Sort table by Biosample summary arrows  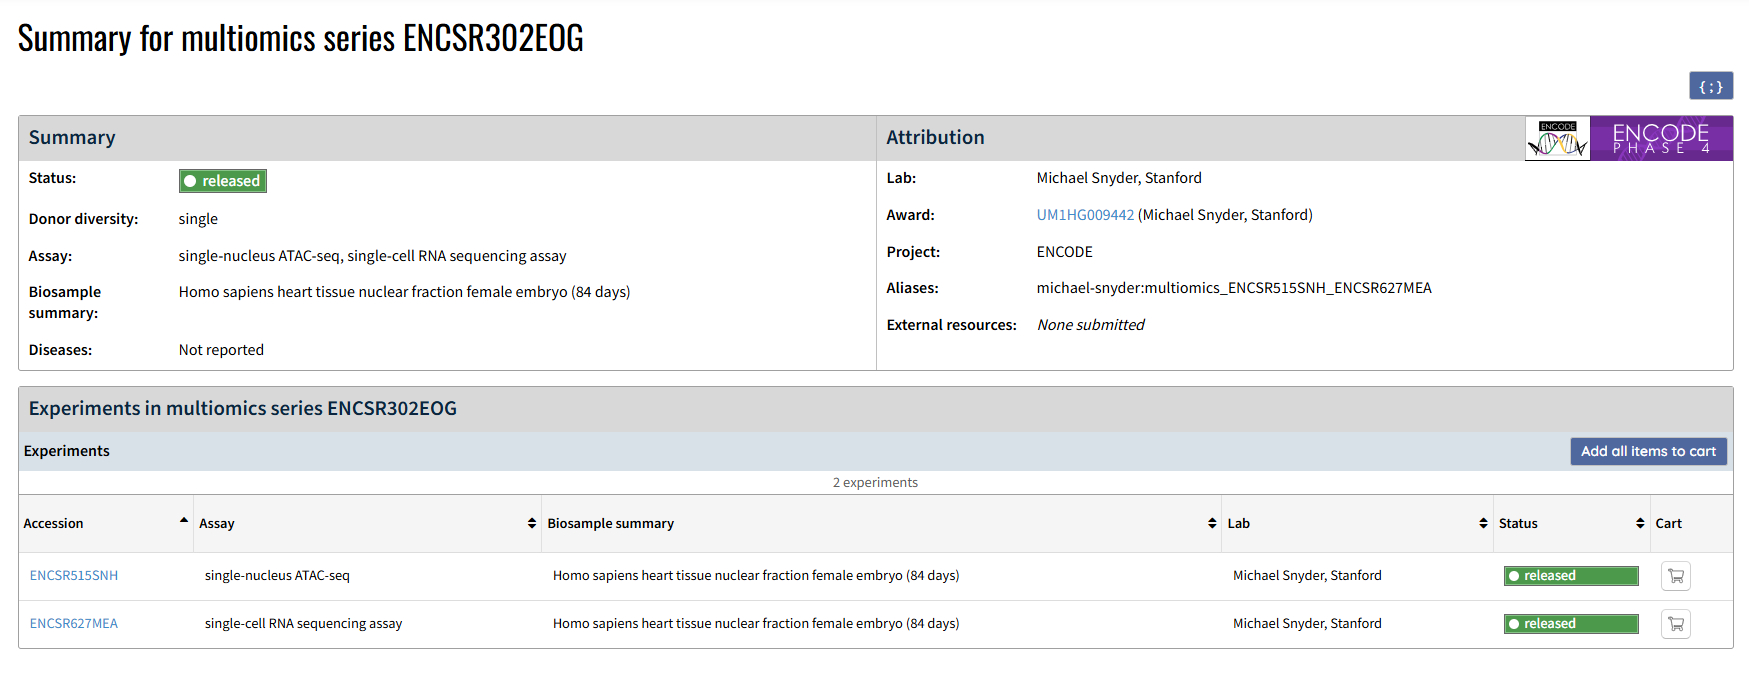point(1212,523)
